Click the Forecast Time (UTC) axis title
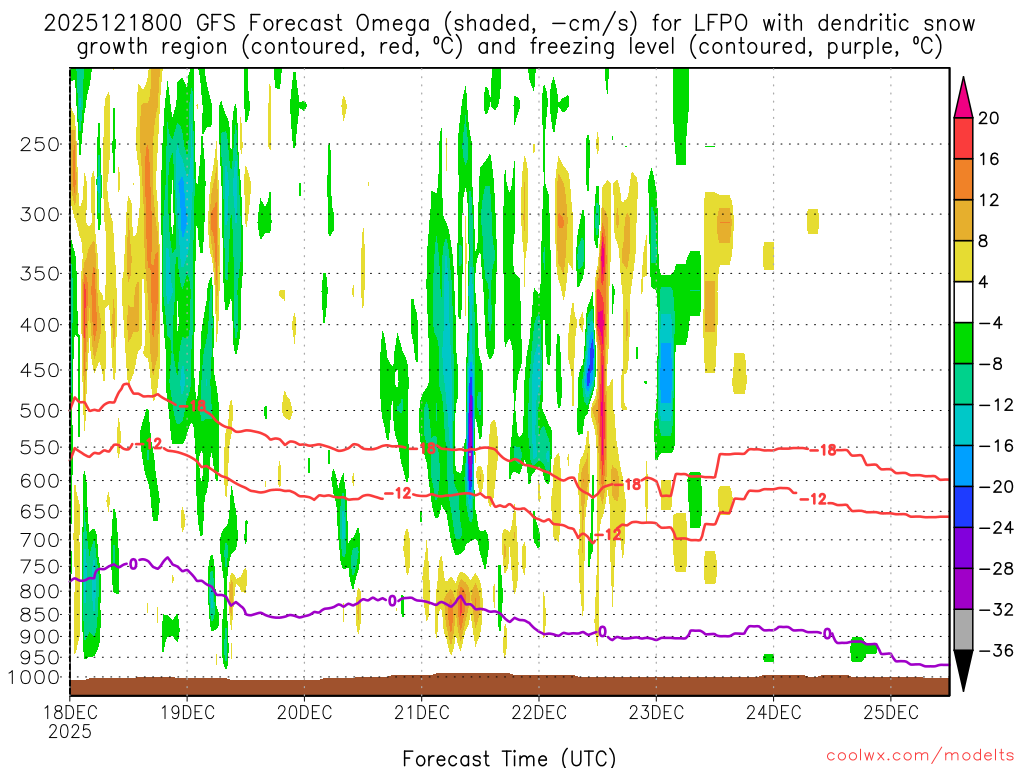Image resolution: width=1024 pixels, height=768 pixels. click(x=509, y=758)
